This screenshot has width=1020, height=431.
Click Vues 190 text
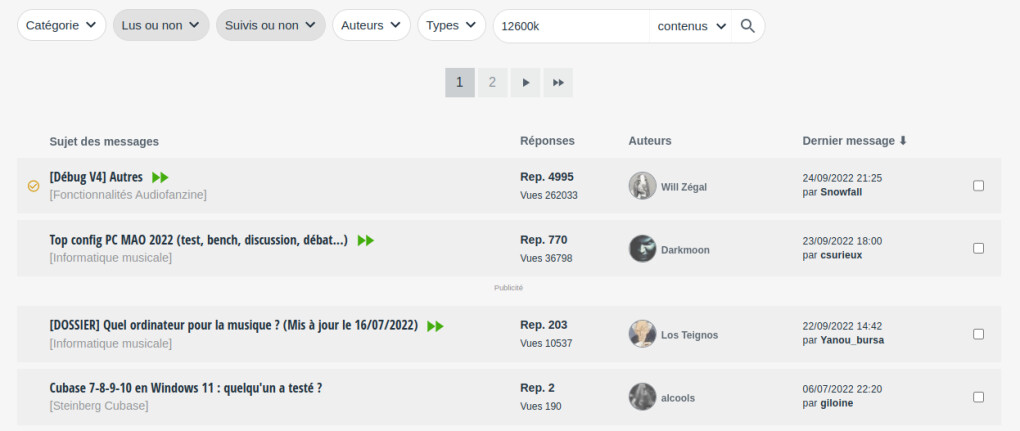pos(541,406)
